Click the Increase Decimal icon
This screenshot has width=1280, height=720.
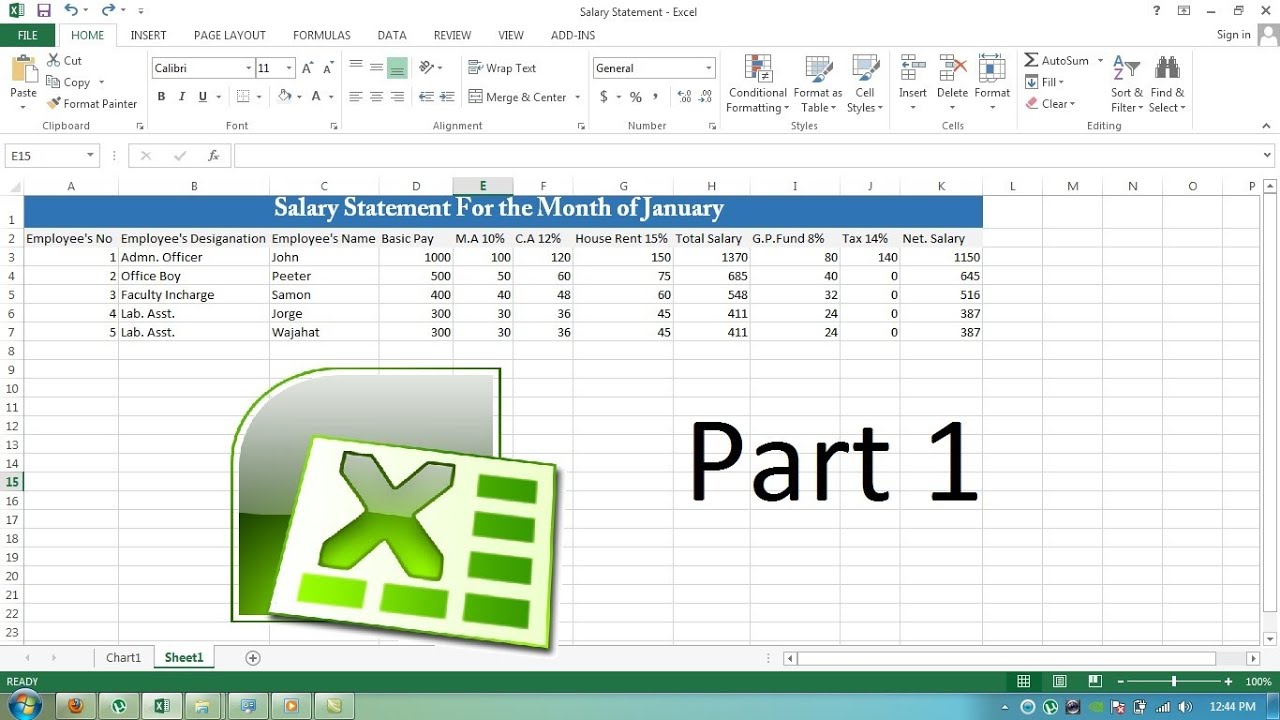pyautogui.click(x=685, y=97)
